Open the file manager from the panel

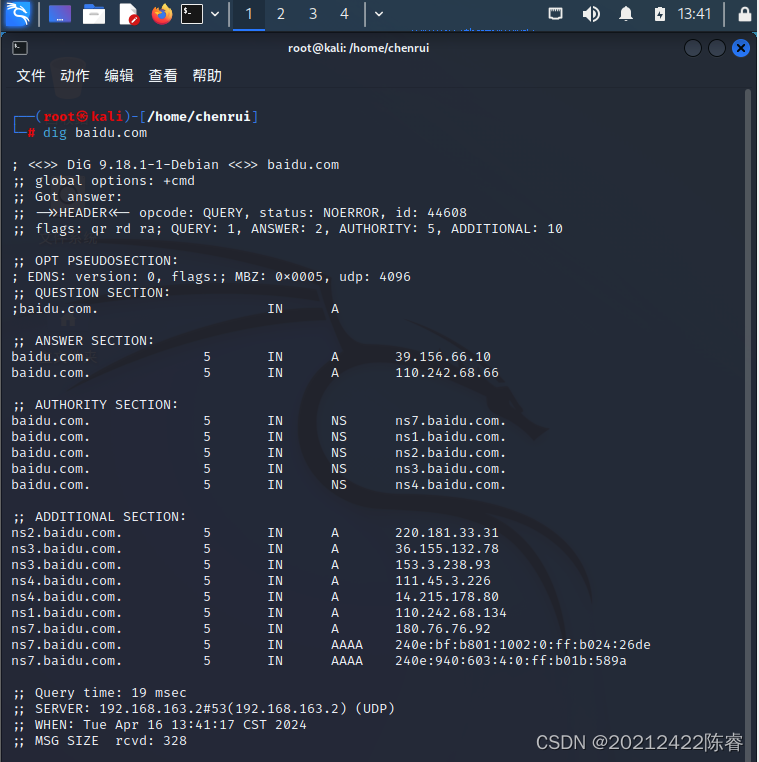(x=94, y=14)
